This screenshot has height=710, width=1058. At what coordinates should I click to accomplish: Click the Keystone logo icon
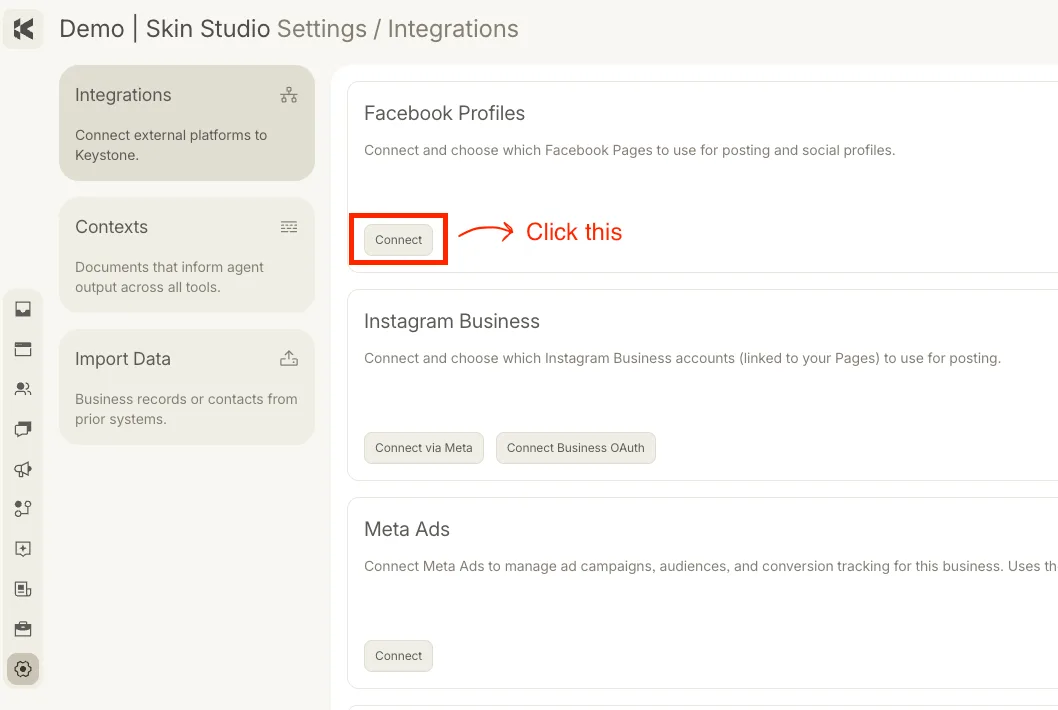pos(23,29)
